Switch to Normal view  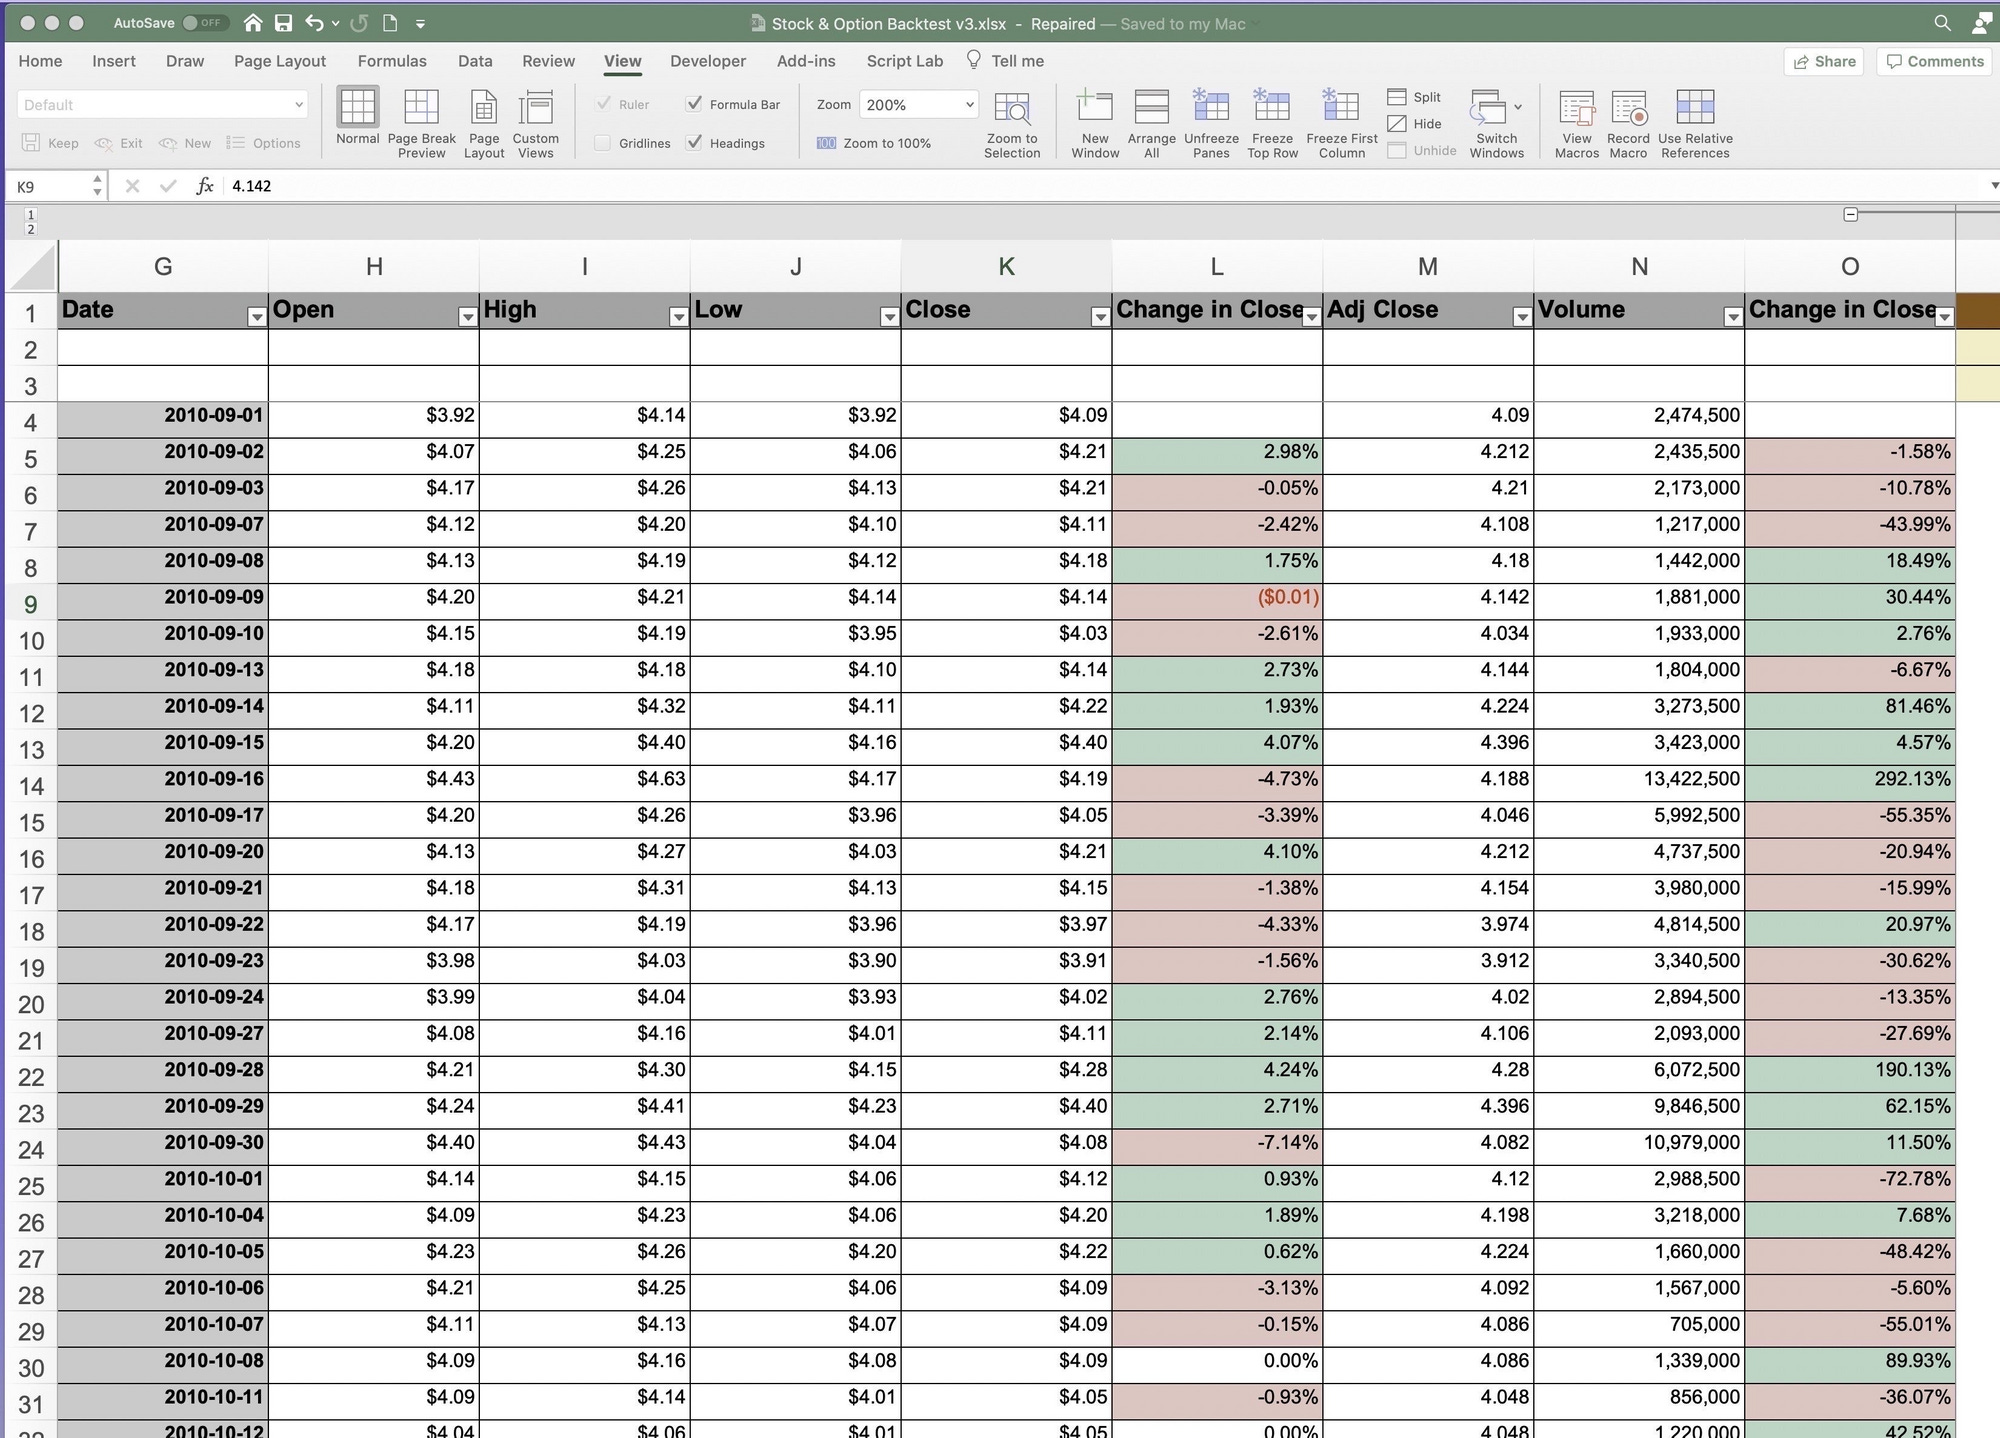[x=357, y=117]
